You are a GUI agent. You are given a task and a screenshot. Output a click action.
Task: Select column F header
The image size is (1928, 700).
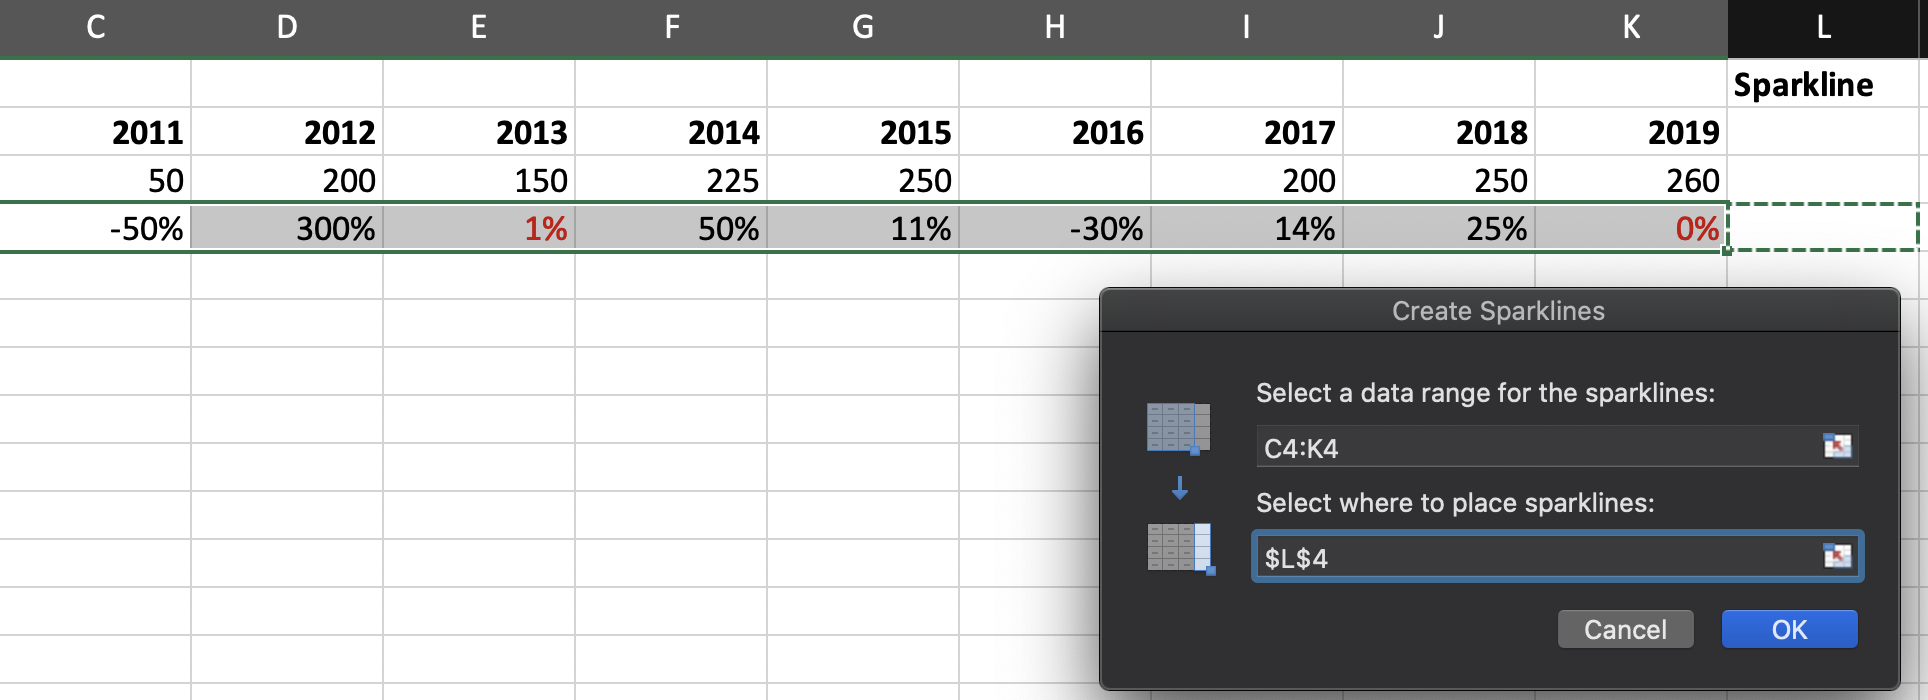[x=671, y=28]
